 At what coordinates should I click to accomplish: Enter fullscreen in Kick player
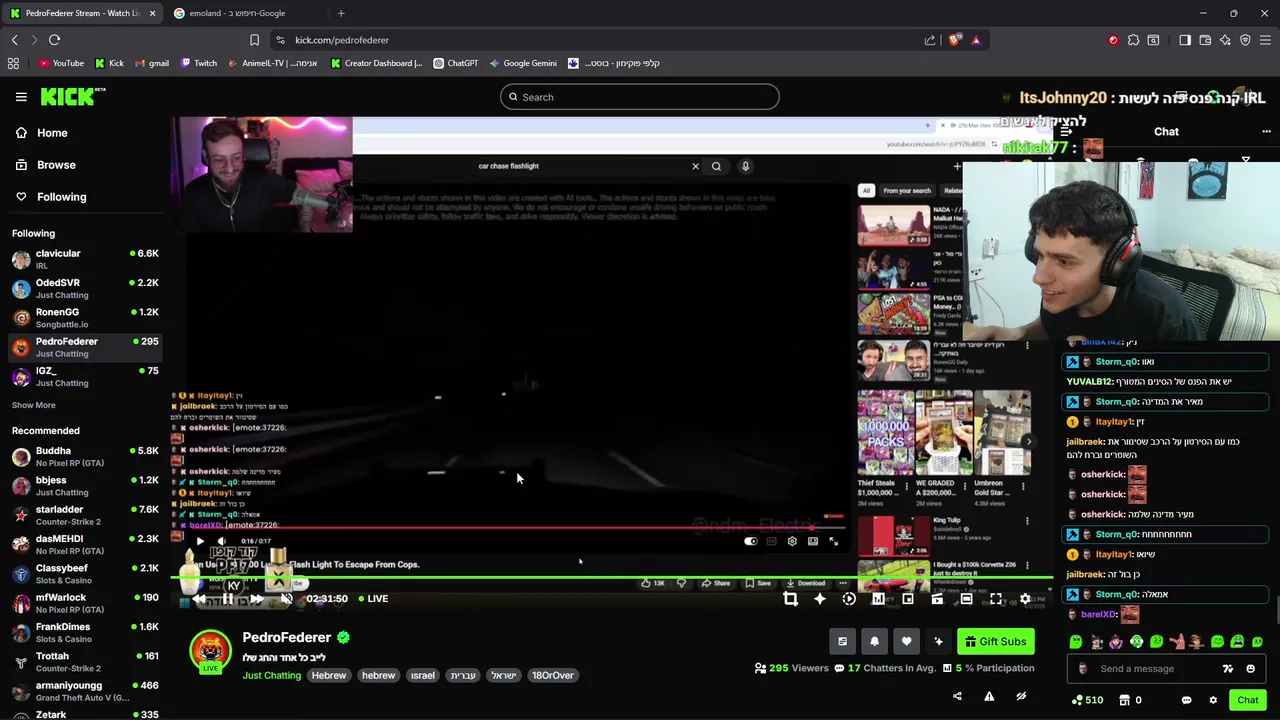click(996, 599)
